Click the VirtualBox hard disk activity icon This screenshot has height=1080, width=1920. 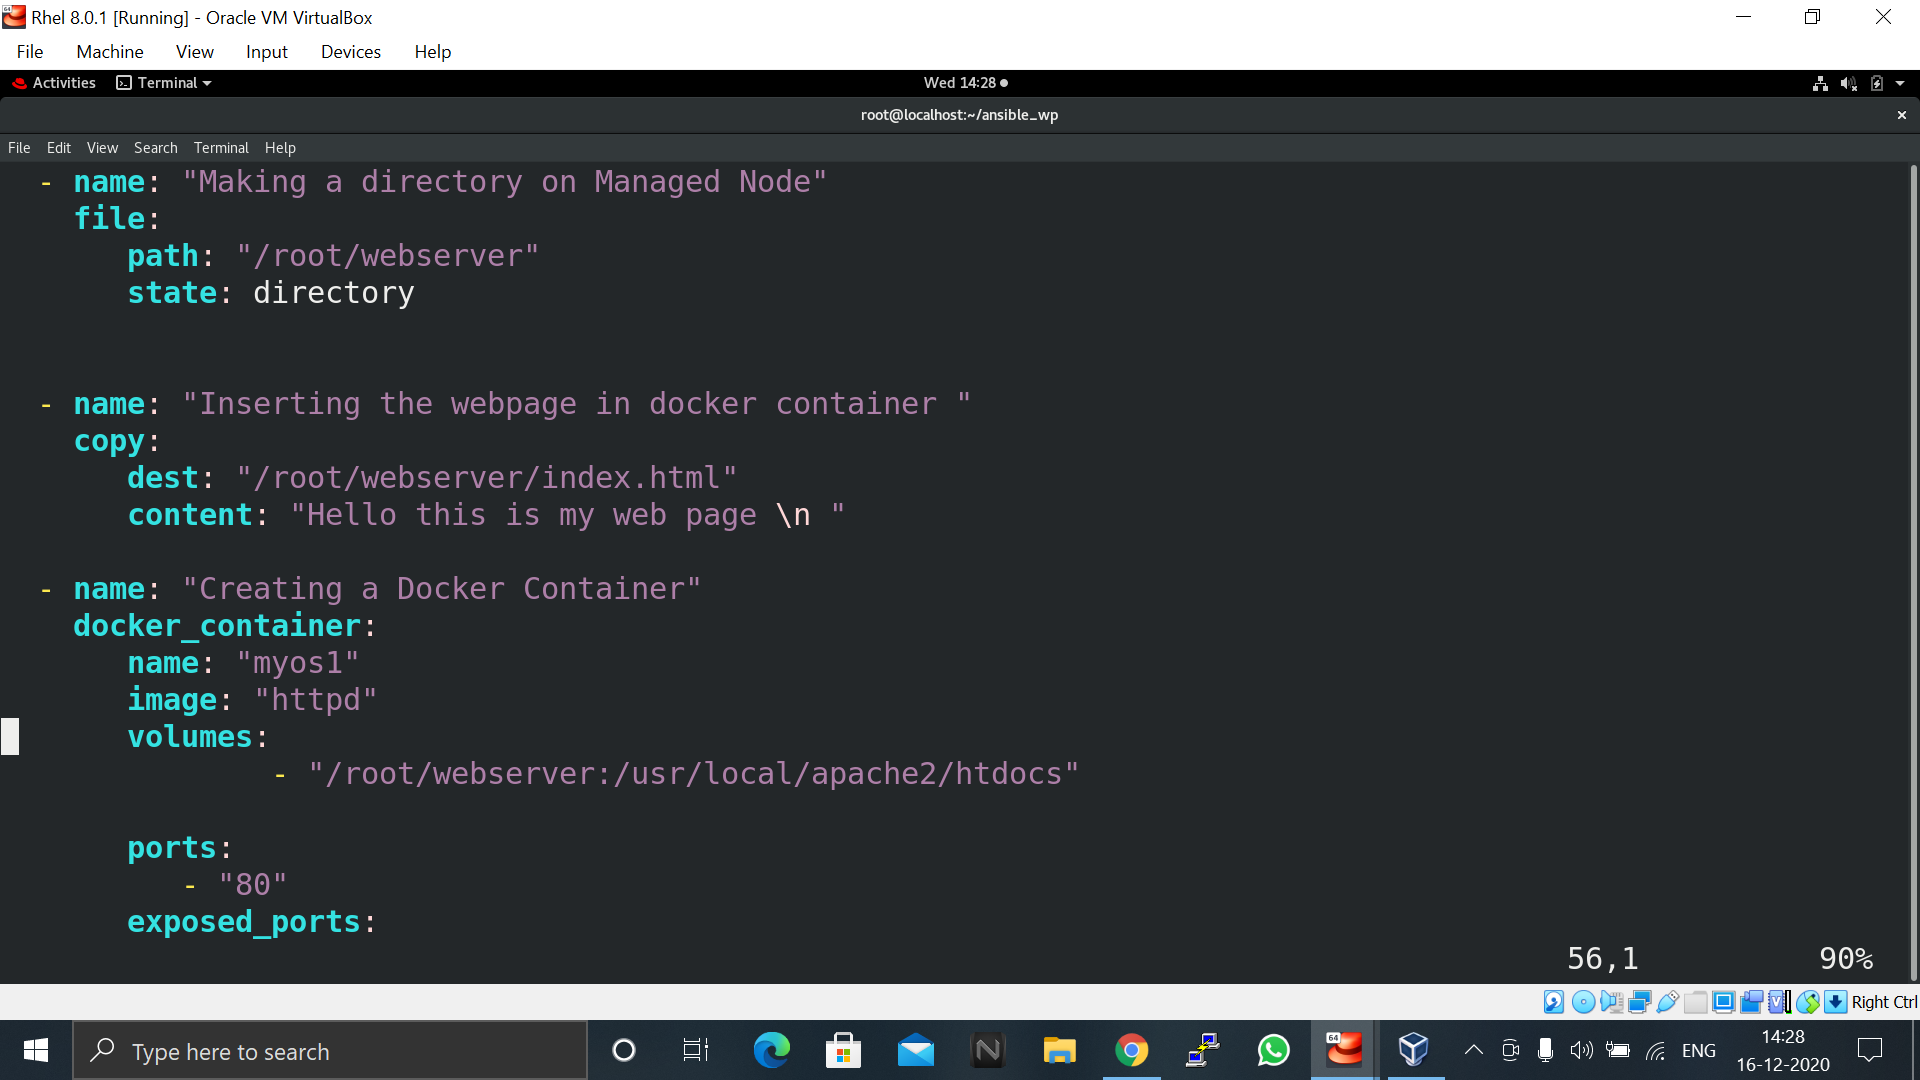pyautogui.click(x=1553, y=1002)
